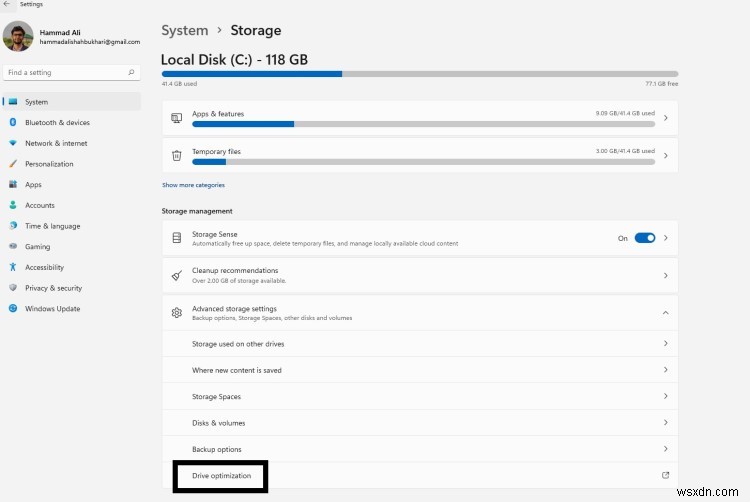
Task: Click the Privacy & security shield icon
Action: pyautogui.click(x=13, y=288)
